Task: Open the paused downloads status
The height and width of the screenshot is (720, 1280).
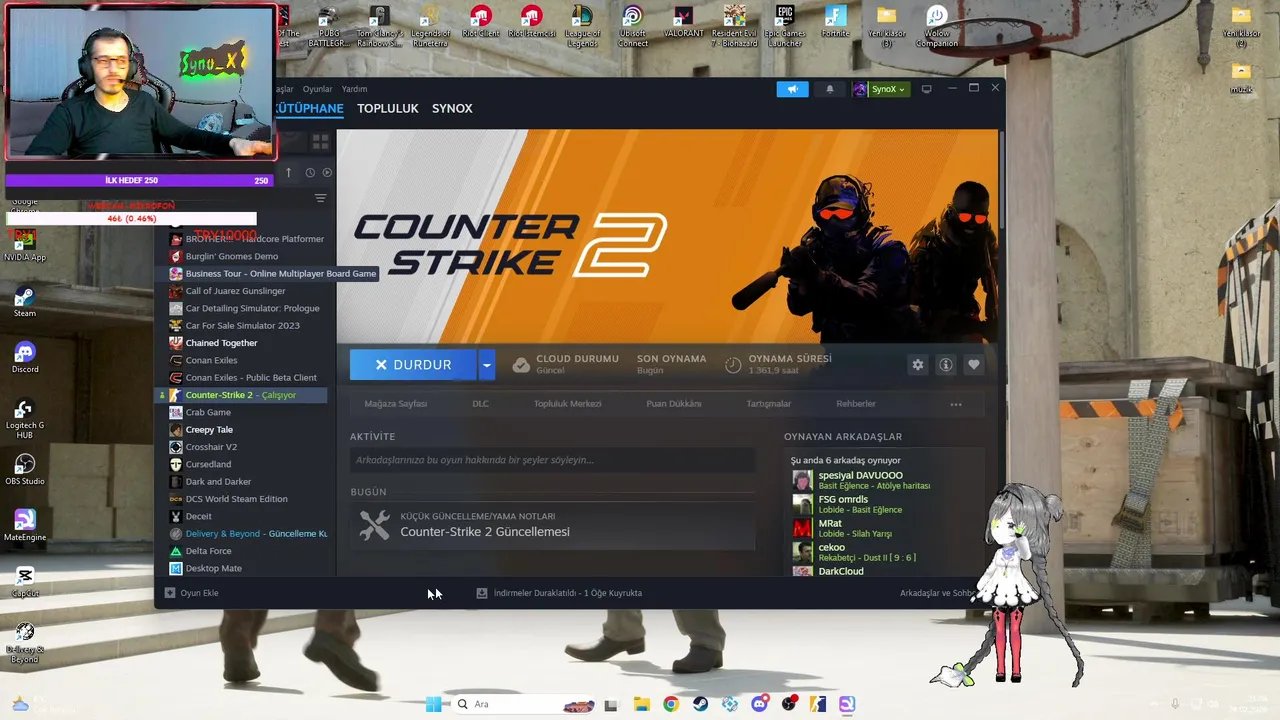Action: coord(559,593)
